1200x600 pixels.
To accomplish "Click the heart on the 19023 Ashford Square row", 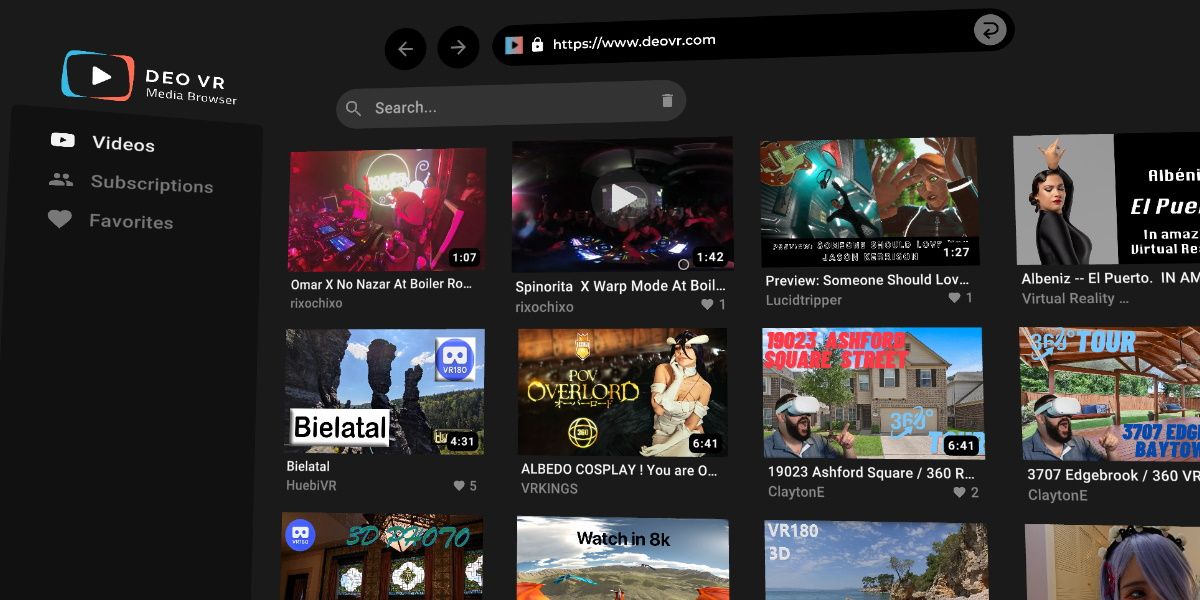I will [959, 492].
